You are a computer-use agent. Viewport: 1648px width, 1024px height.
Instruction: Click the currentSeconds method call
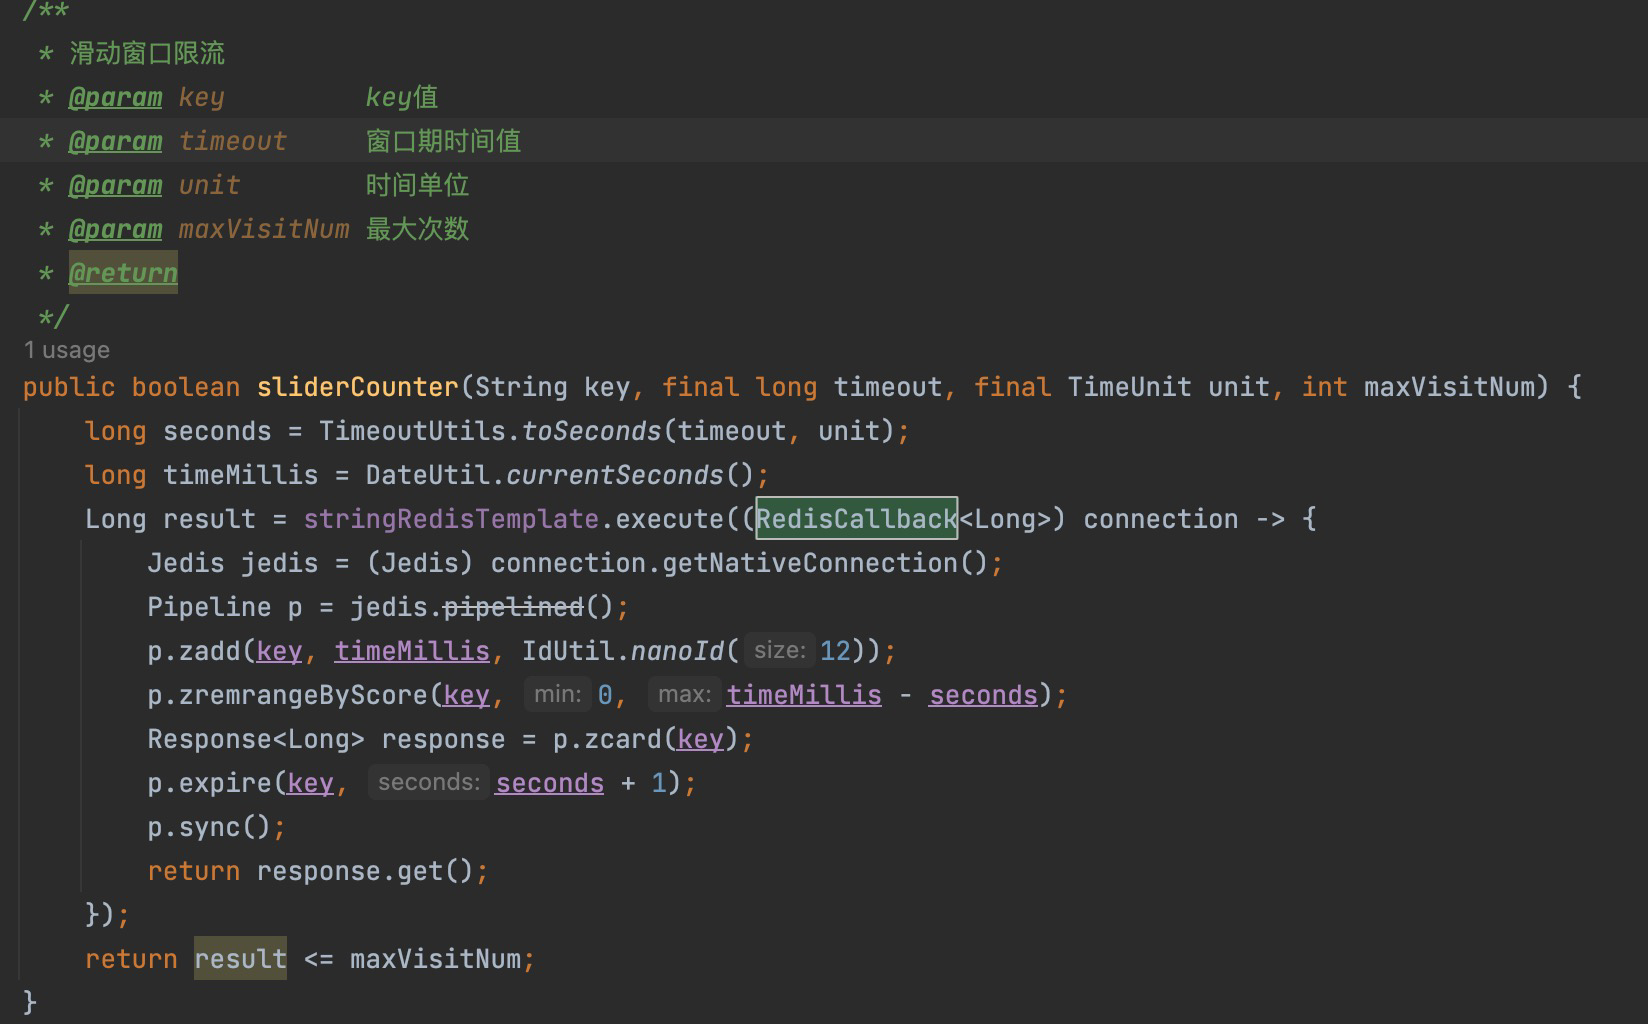(x=615, y=475)
